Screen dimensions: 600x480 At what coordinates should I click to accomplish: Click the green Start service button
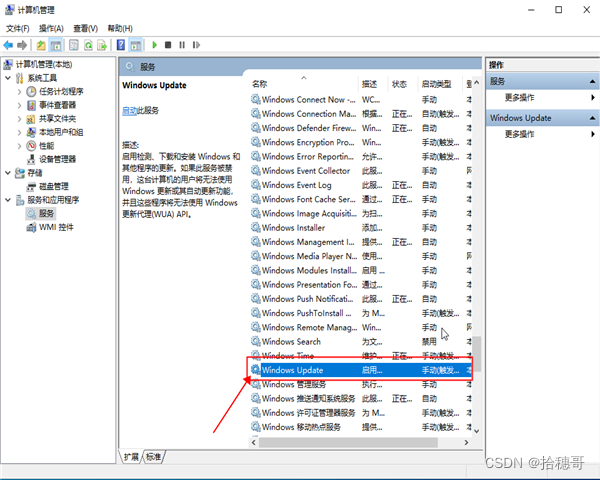coord(155,45)
